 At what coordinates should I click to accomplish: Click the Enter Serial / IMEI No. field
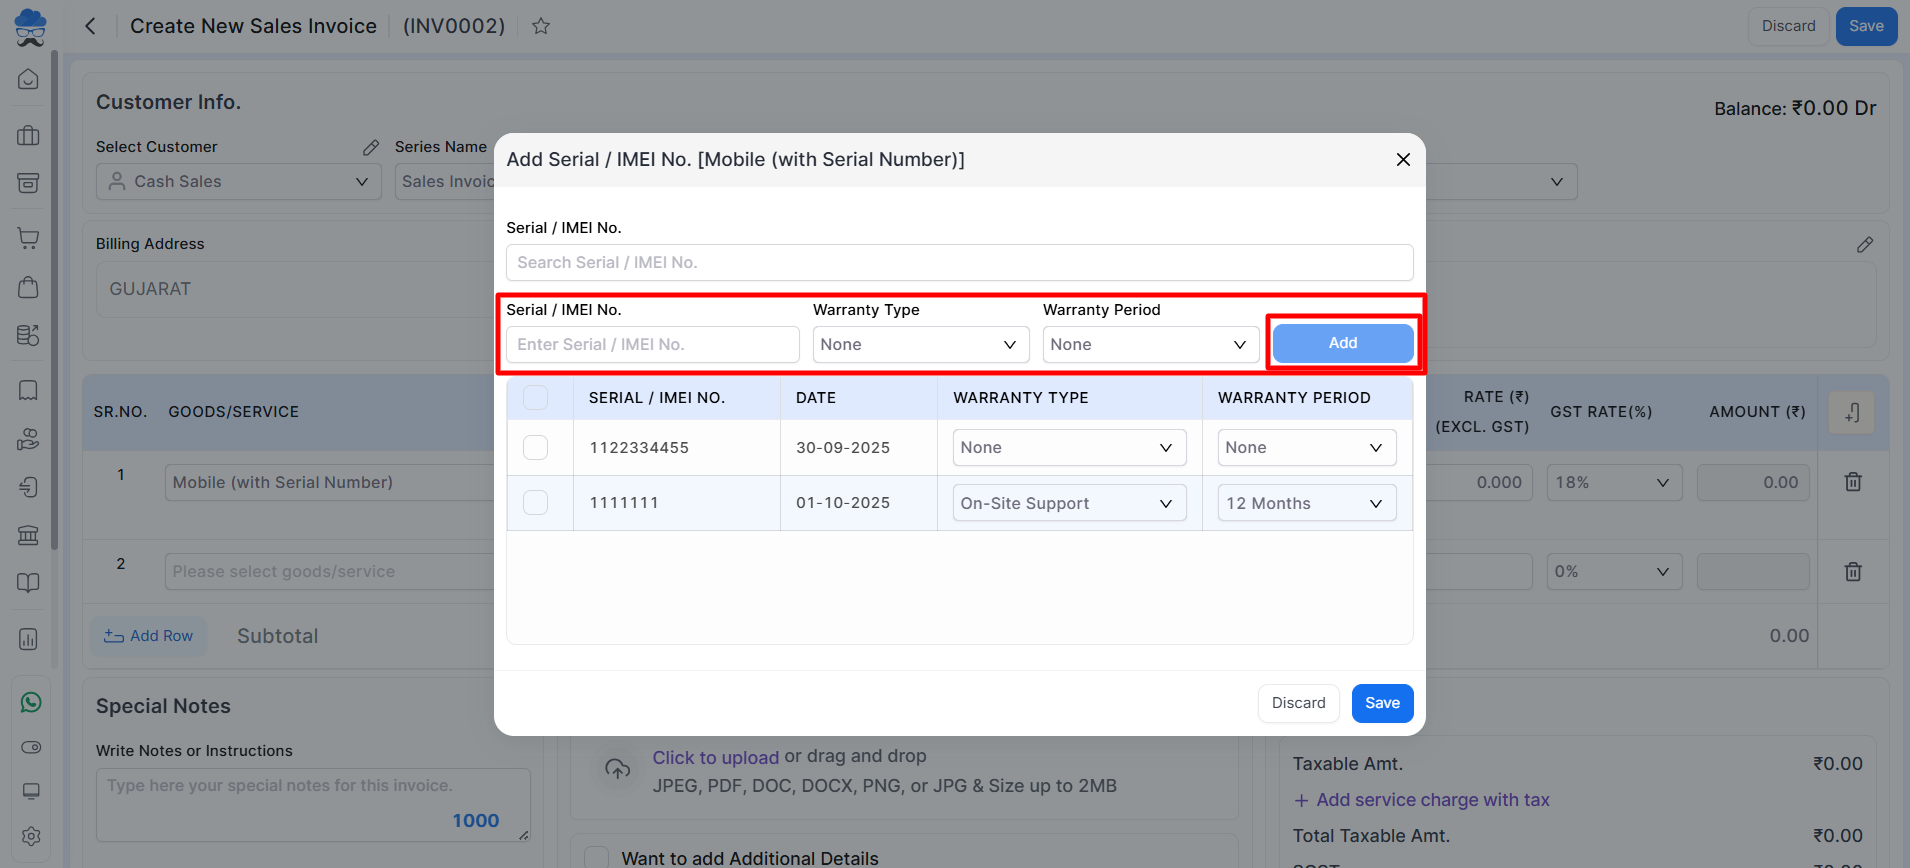tap(652, 345)
